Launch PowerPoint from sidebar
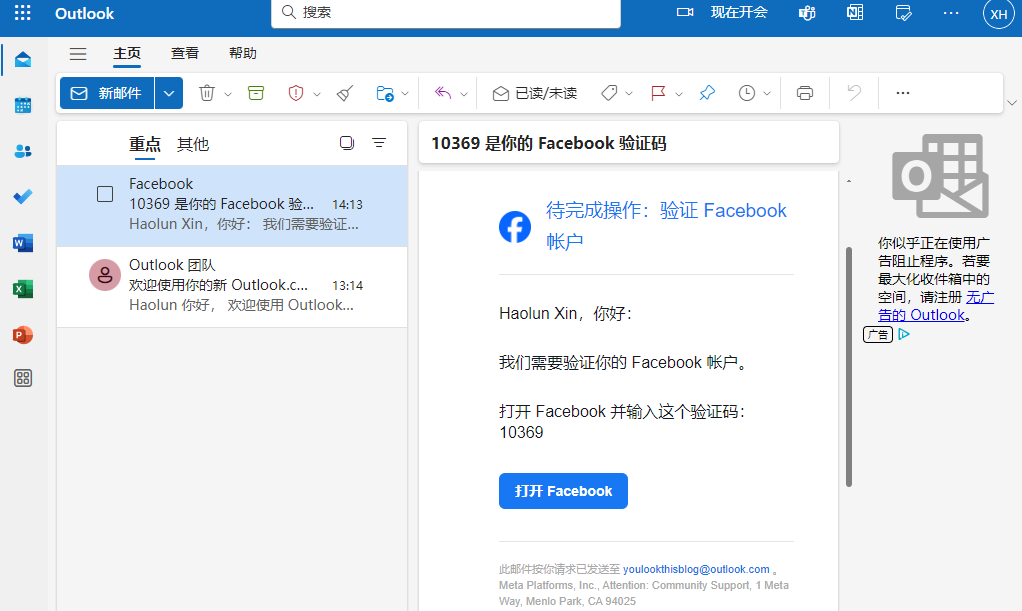 23,335
